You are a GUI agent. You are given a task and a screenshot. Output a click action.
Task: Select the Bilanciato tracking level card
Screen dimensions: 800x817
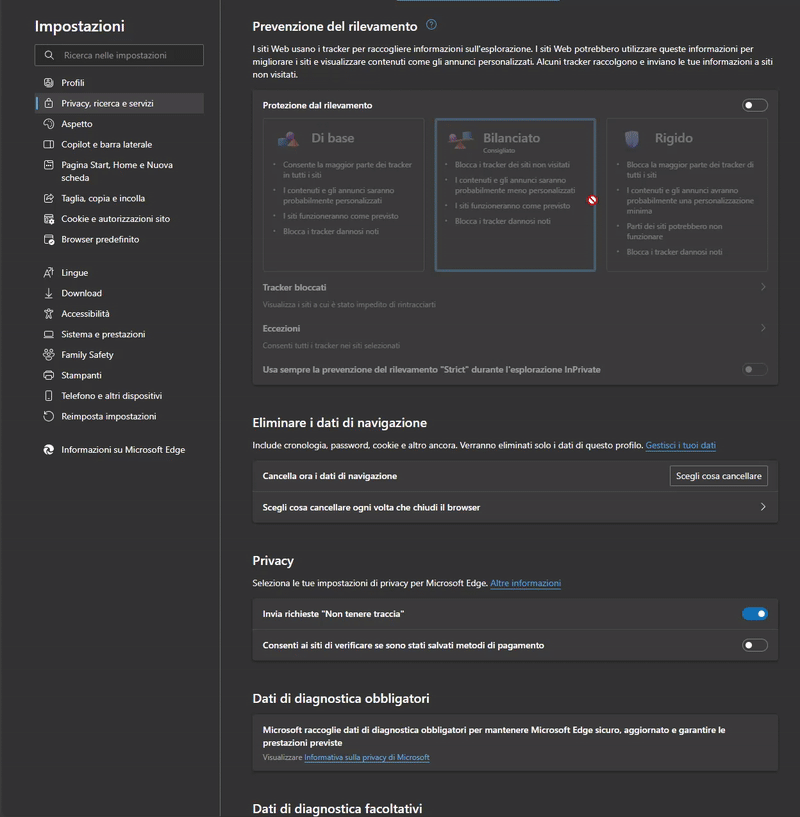tap(515, 194)
